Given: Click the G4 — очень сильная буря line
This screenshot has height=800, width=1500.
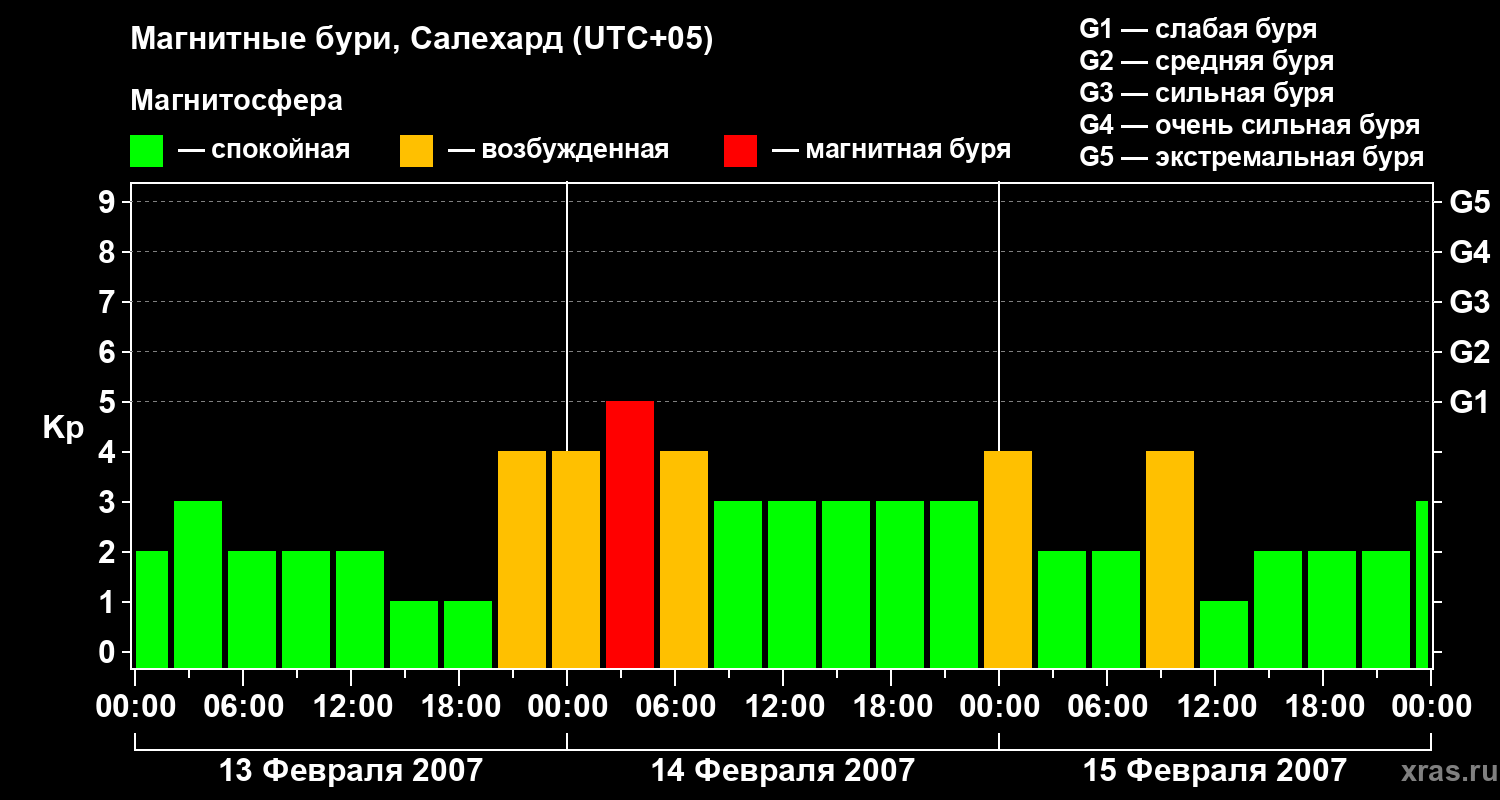Looking at the screenshot, I should point(1249,125).
